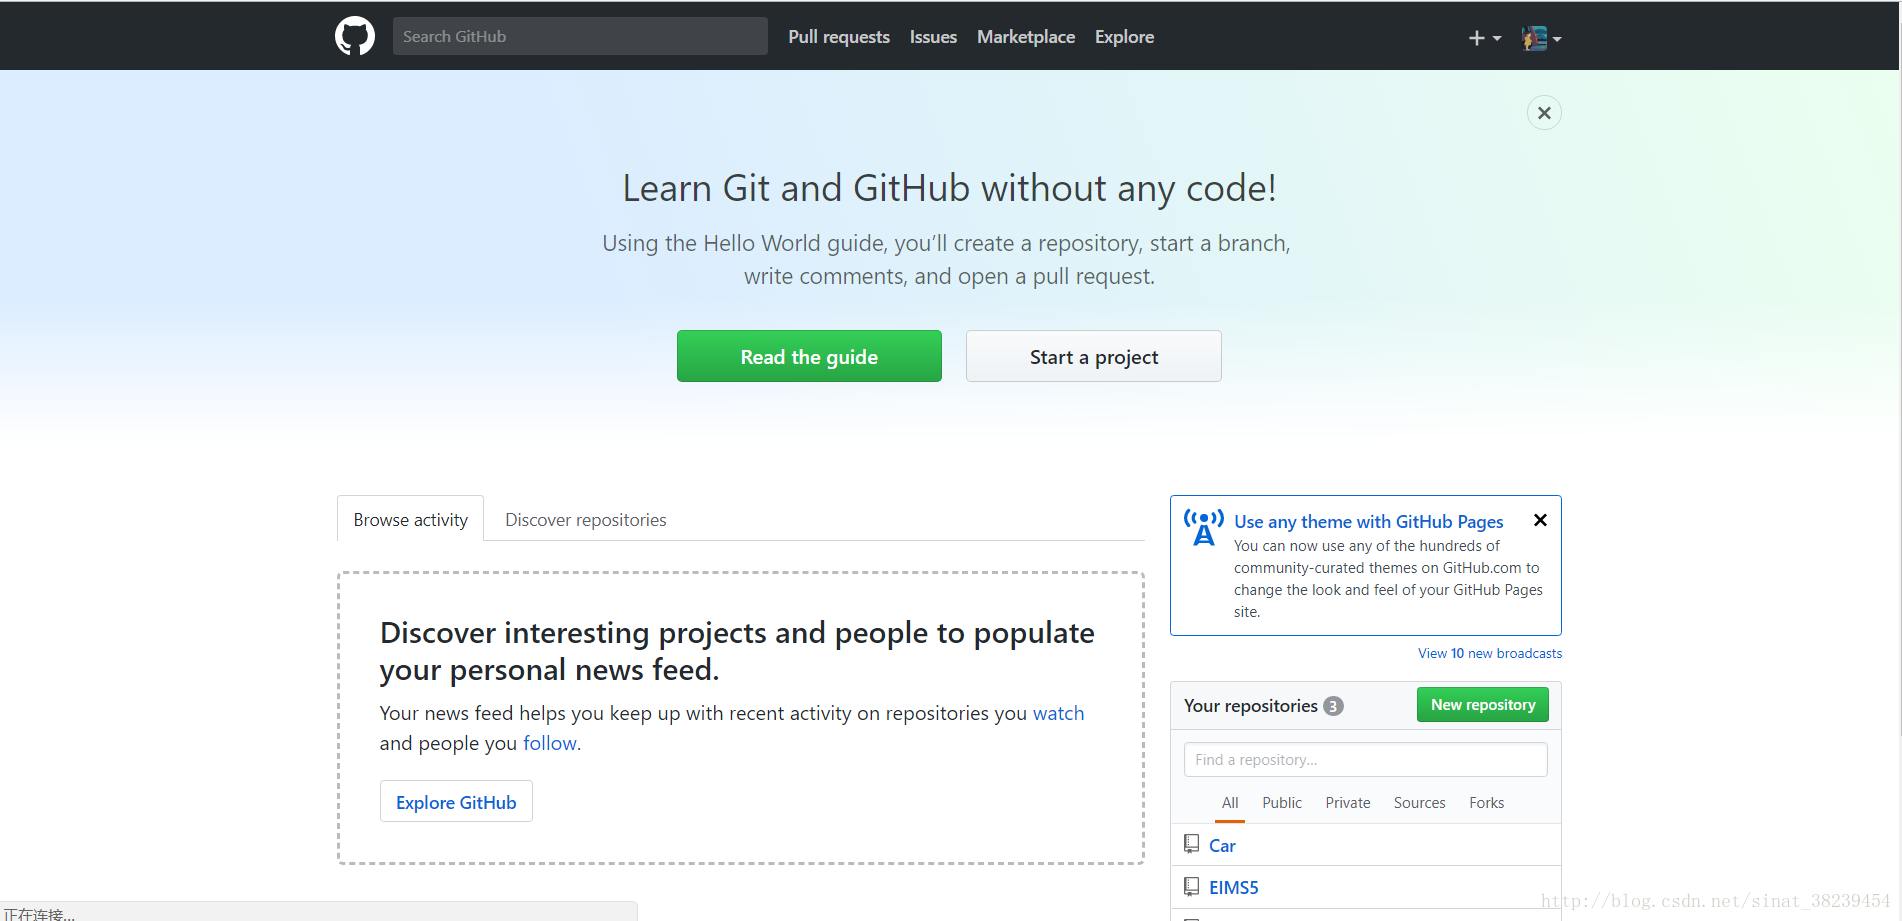Open Use any theme with GitHub Pages

pos(1368,522)
